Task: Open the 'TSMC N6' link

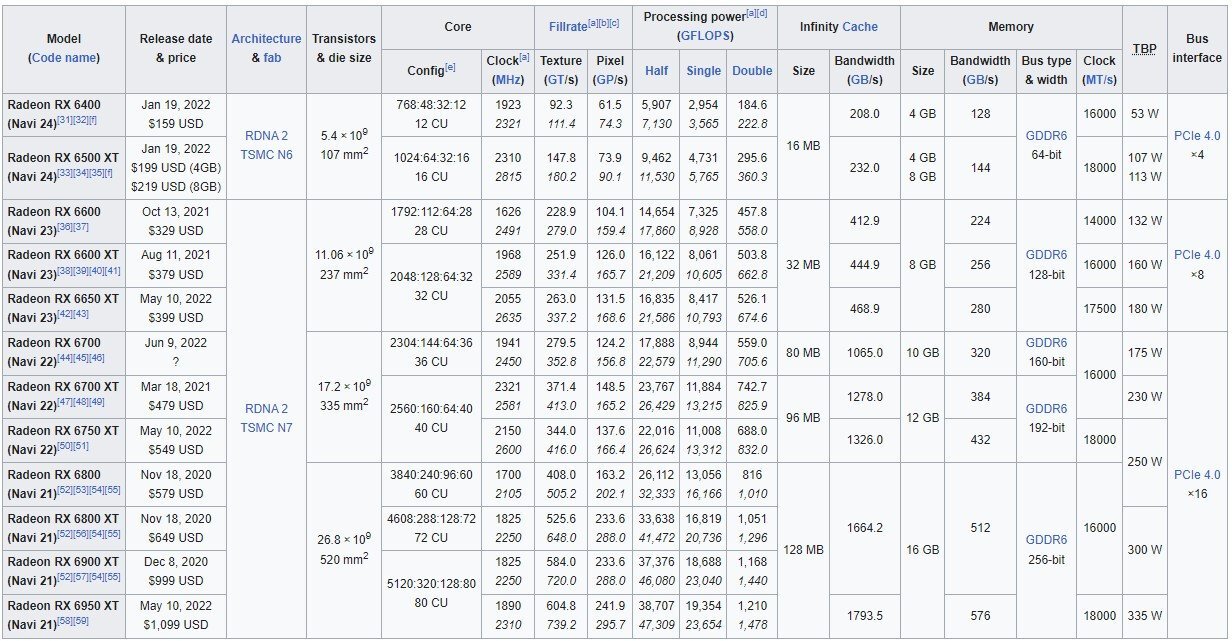Action: tap(266, 157)
